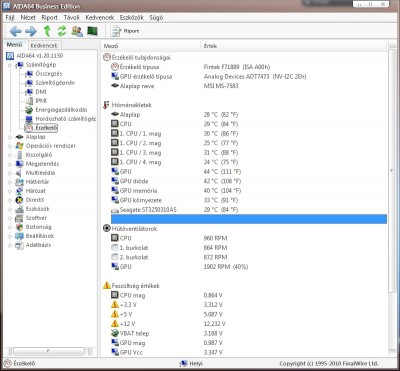Click the Hőmérsékletek thermometer icon
The image size is (400, 371).
pos(106,105)
